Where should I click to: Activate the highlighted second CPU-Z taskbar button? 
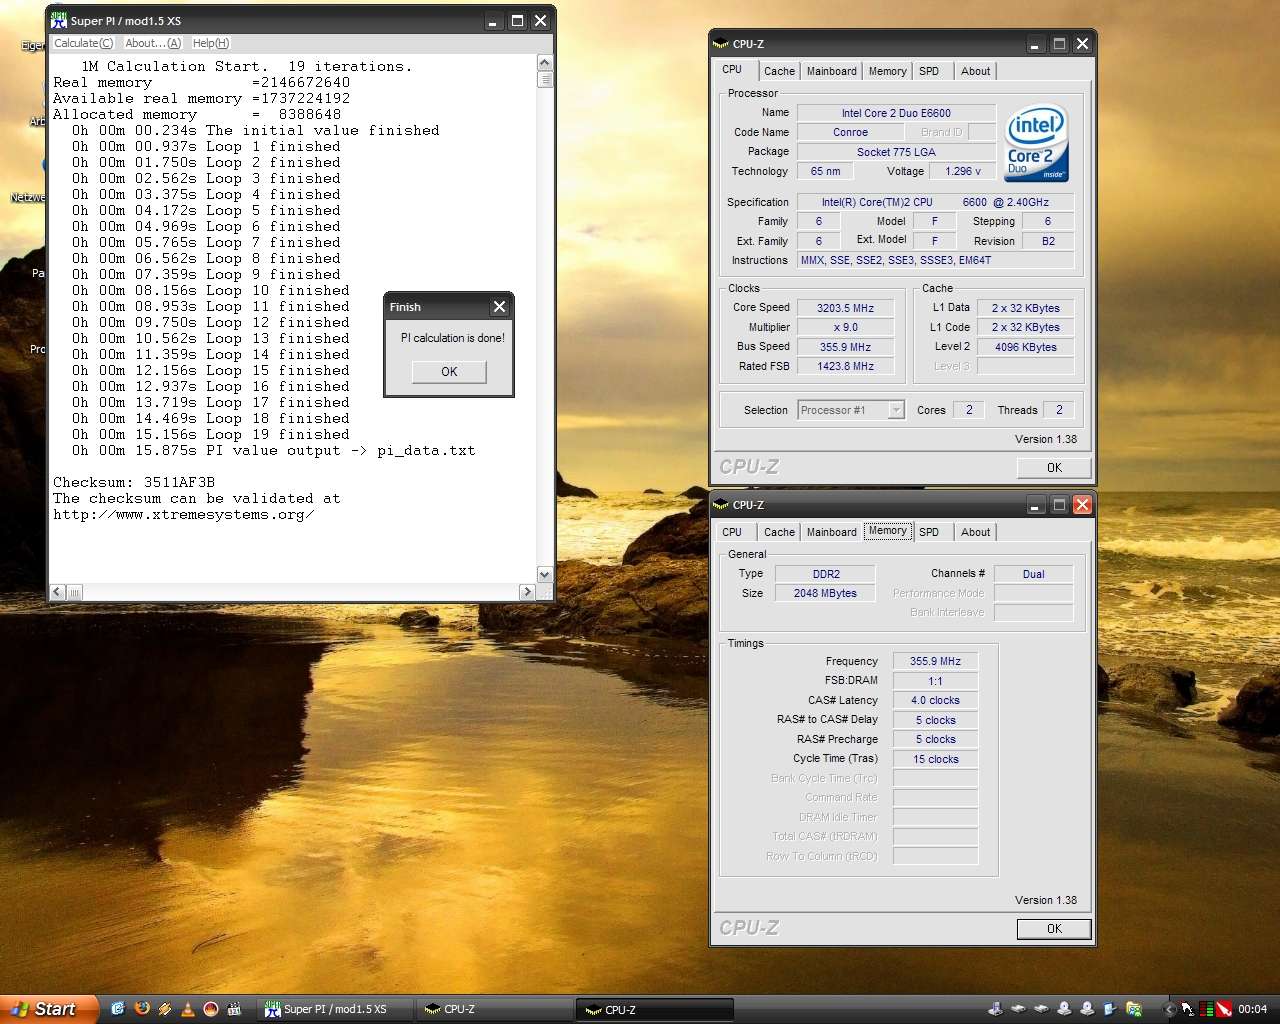(654, 1009)
